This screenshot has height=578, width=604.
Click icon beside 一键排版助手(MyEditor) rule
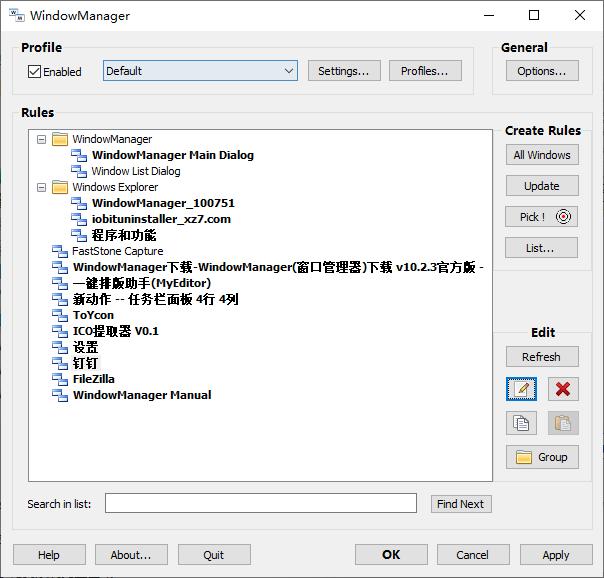pos(60,283)
